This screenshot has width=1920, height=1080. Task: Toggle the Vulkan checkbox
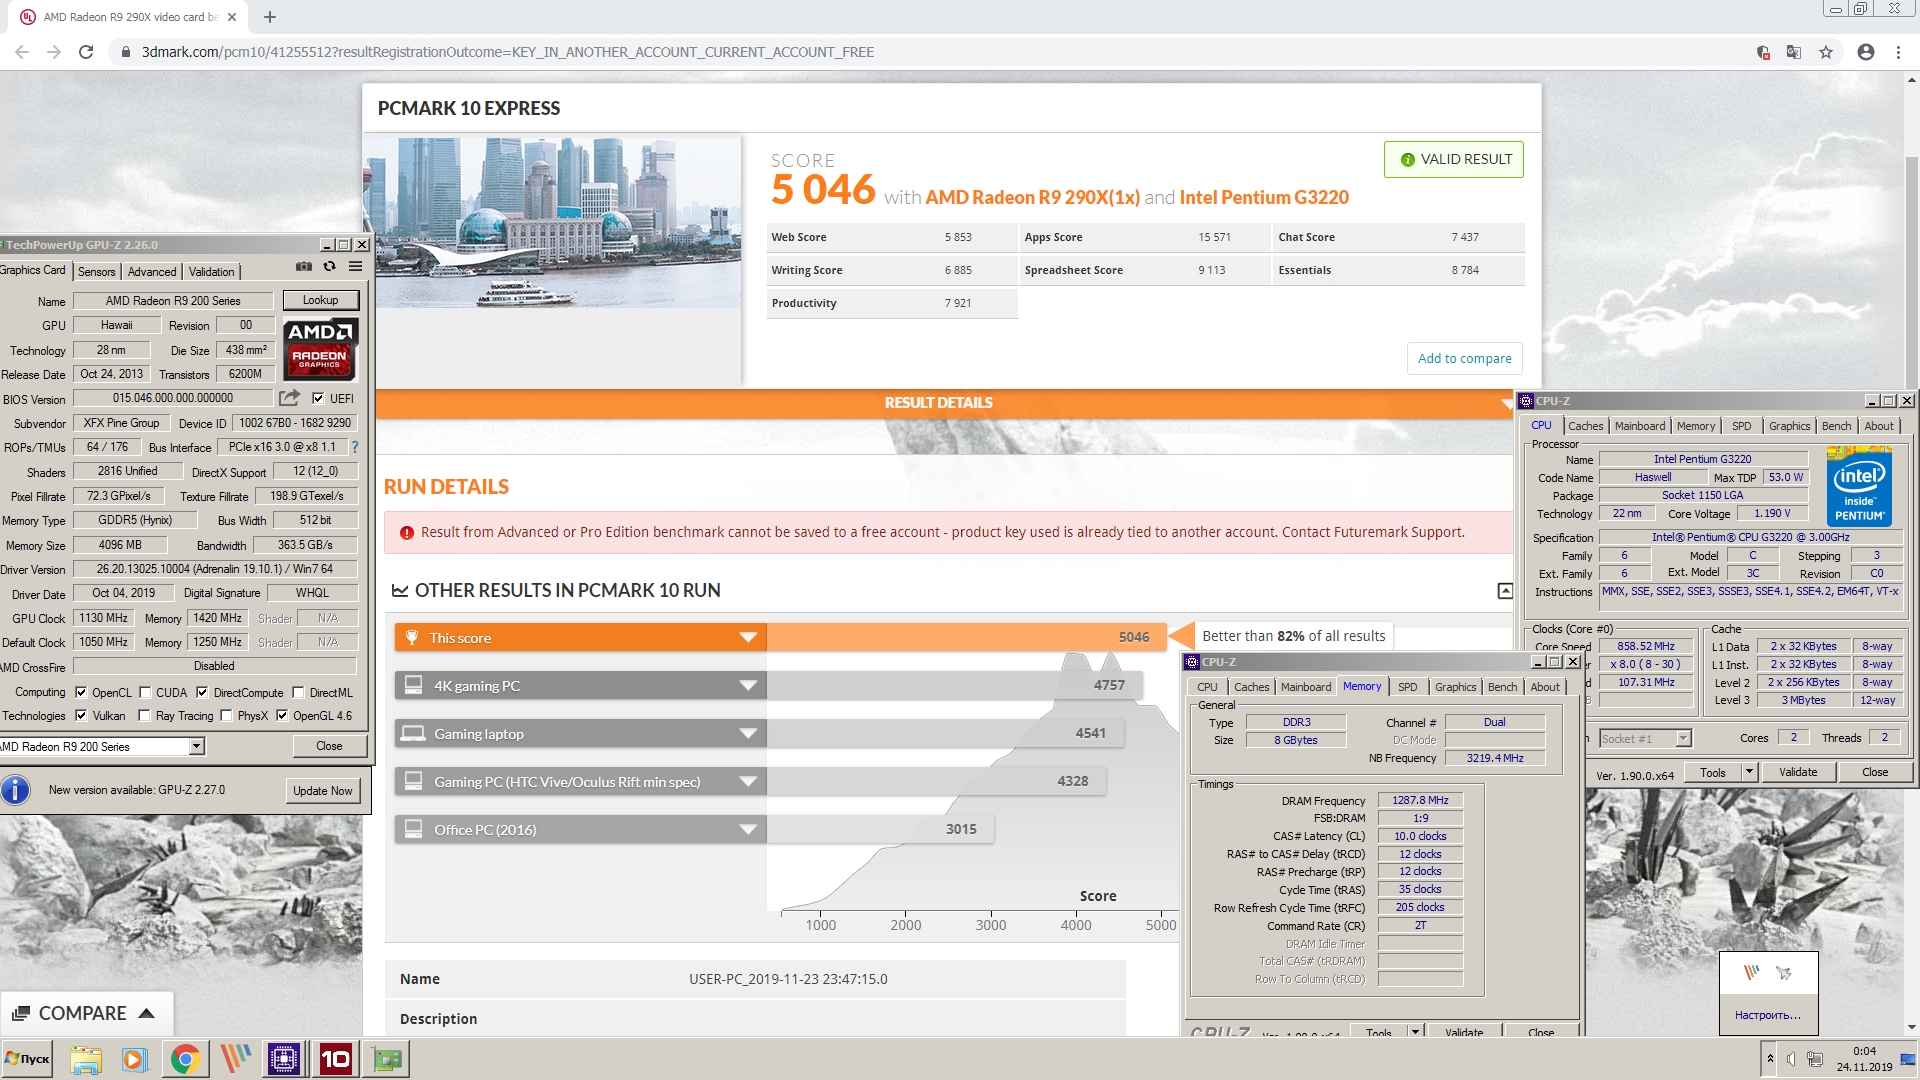pos(81,715)
